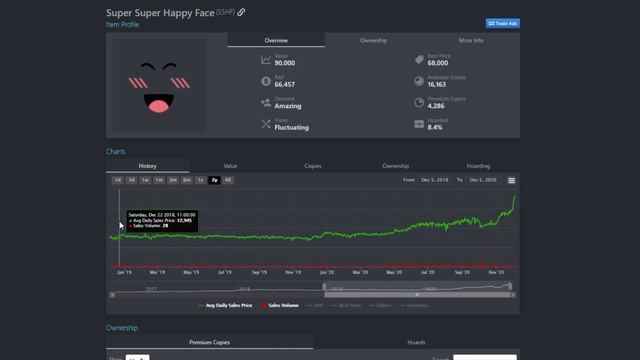Click the ownership Search input box
The height and width of the screenshot is (360, 640).
485,358
